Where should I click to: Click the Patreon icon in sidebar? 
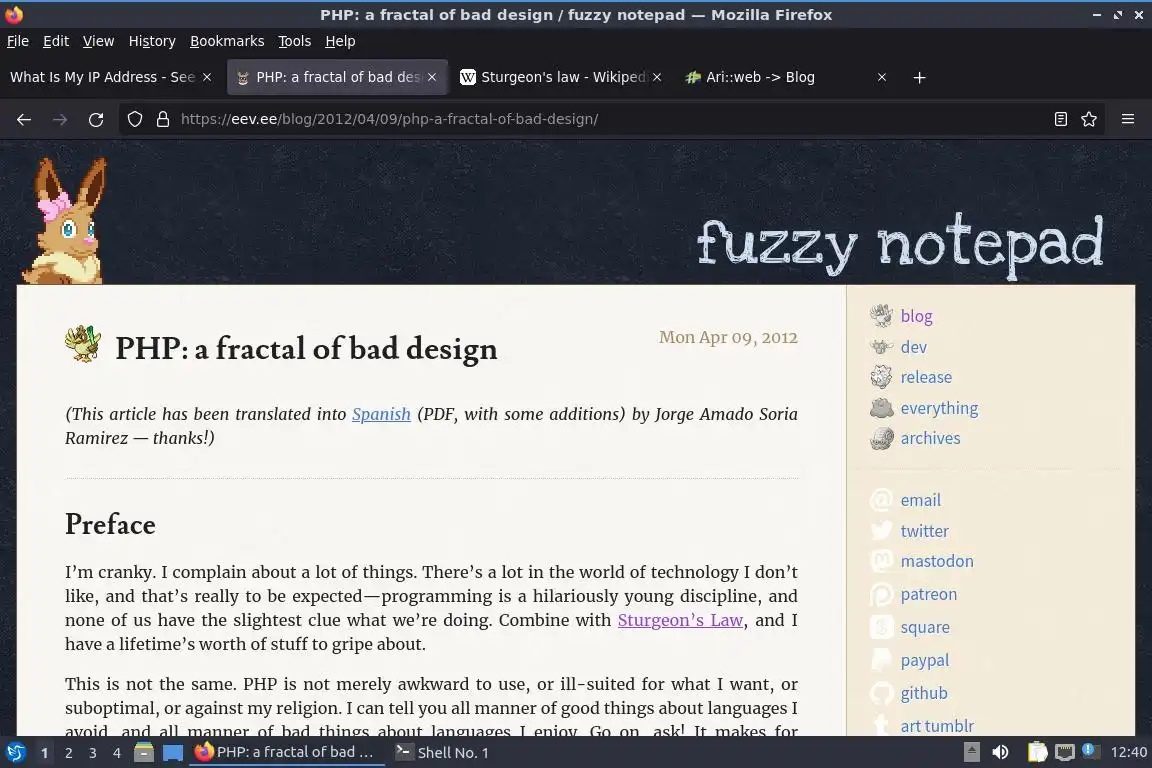[881, 594]
